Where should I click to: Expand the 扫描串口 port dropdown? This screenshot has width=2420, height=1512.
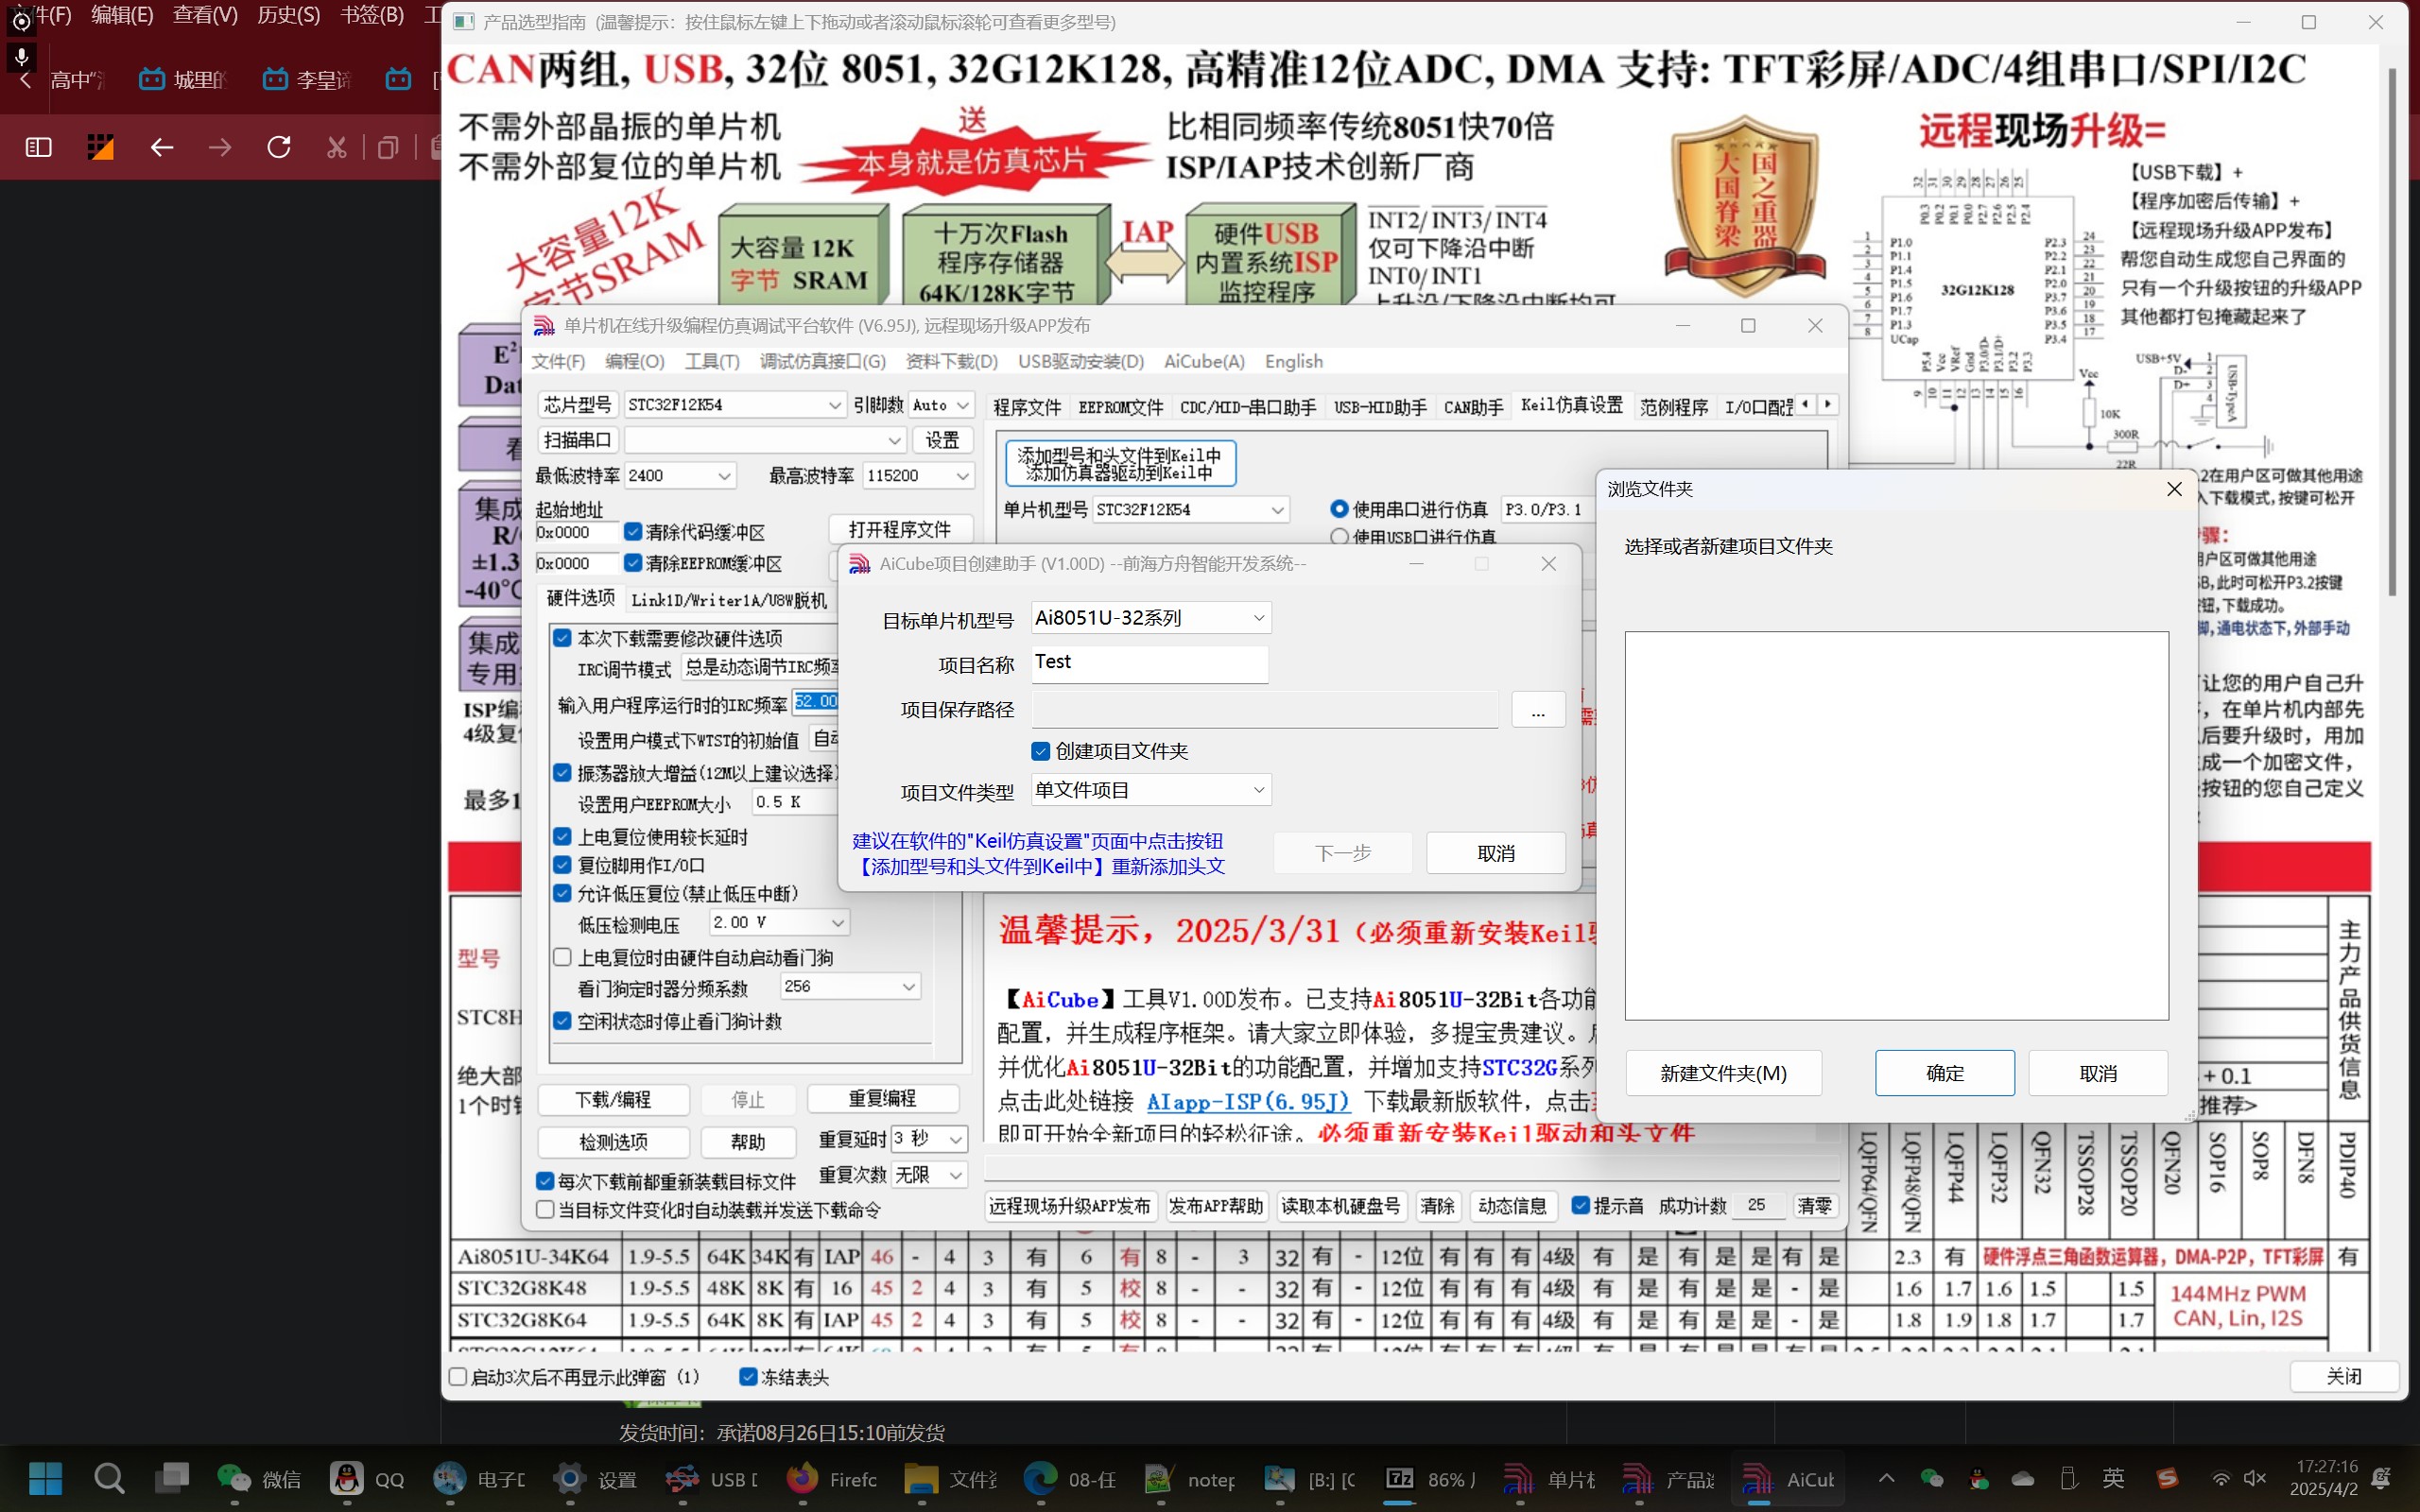pos(765,440)
